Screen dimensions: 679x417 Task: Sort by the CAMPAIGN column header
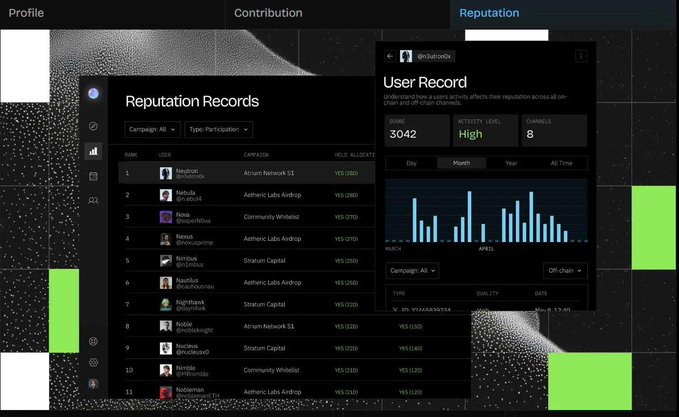coord(256,155)
